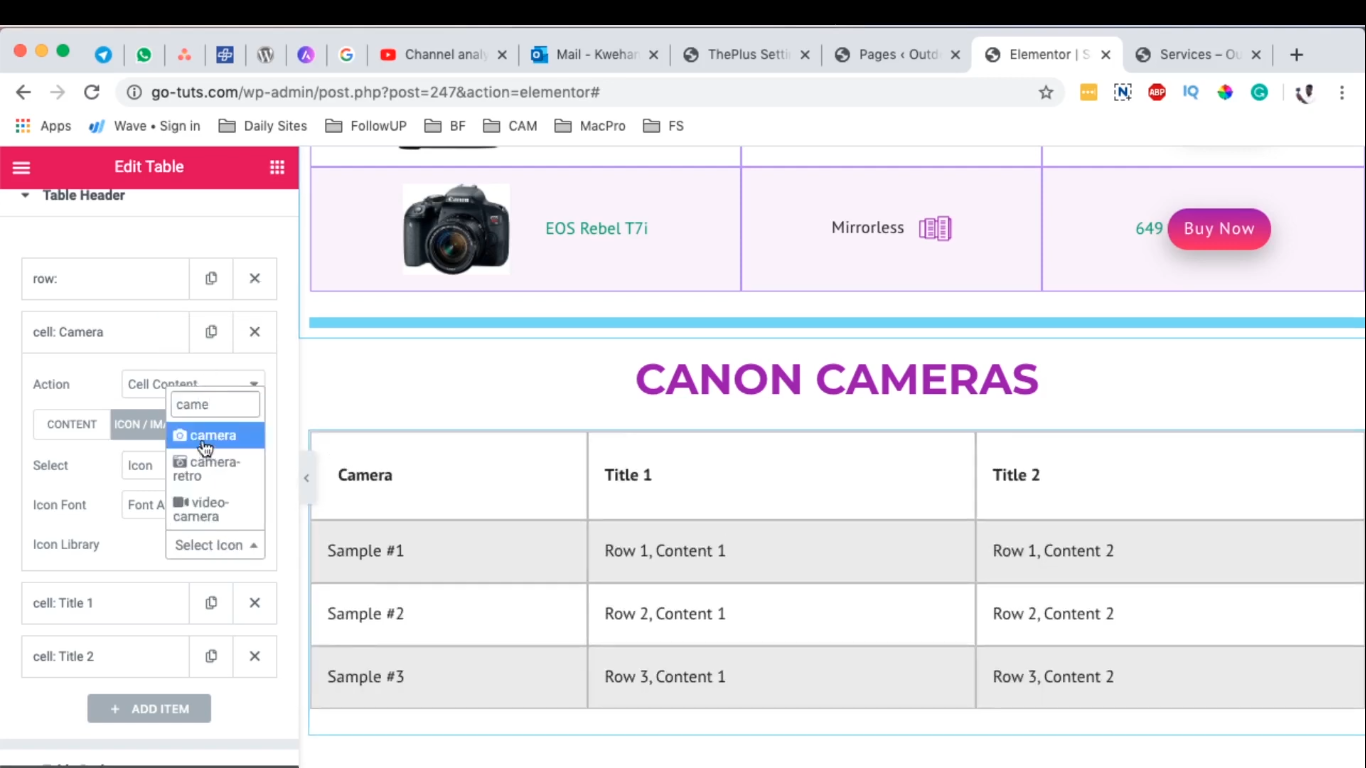Duplicate the 'cell: Title 2' item
1366x768 pixels.
click(x=211, y=656)
